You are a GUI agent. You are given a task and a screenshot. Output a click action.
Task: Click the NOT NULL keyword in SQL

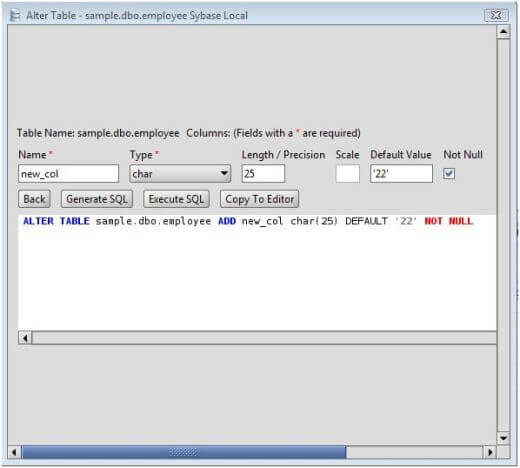[x=449, y=221]
